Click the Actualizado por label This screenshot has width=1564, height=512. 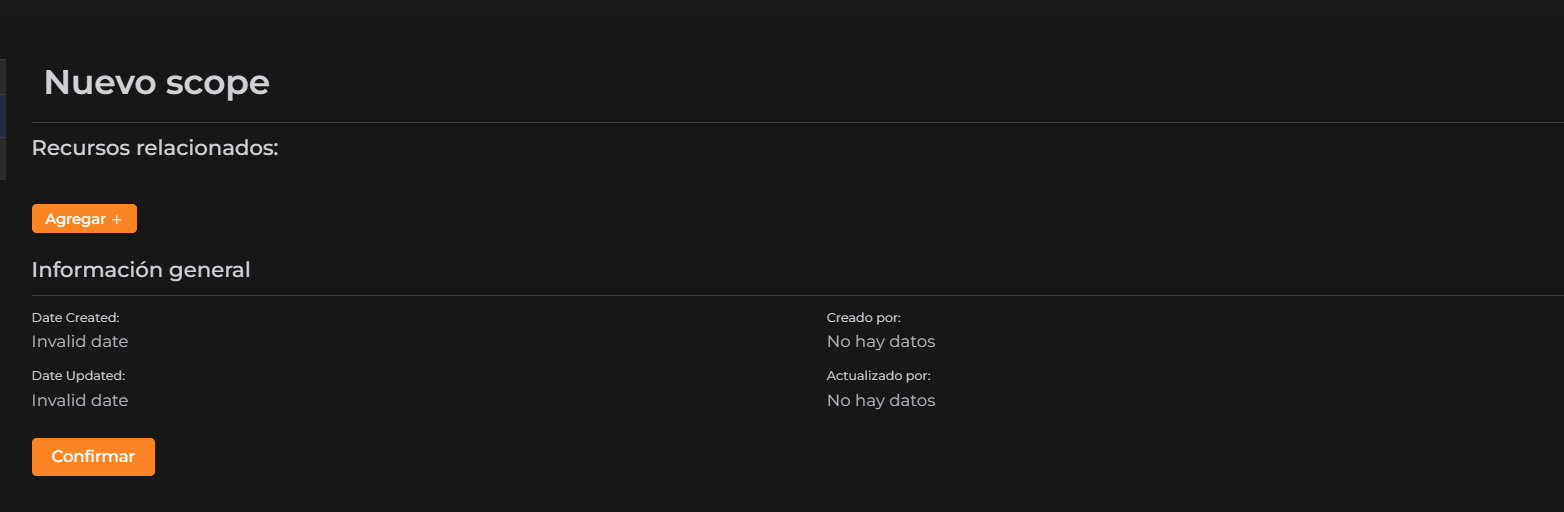point(878,376)
